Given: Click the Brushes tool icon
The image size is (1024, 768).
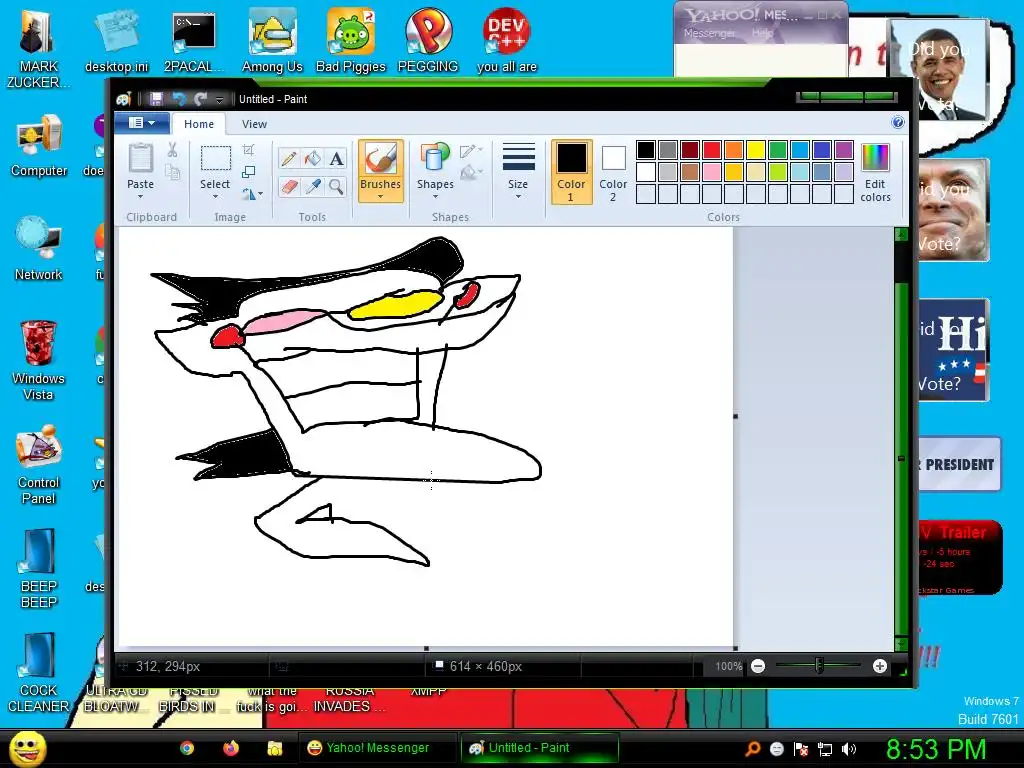Looking at the screenshot, I should 380,158.
